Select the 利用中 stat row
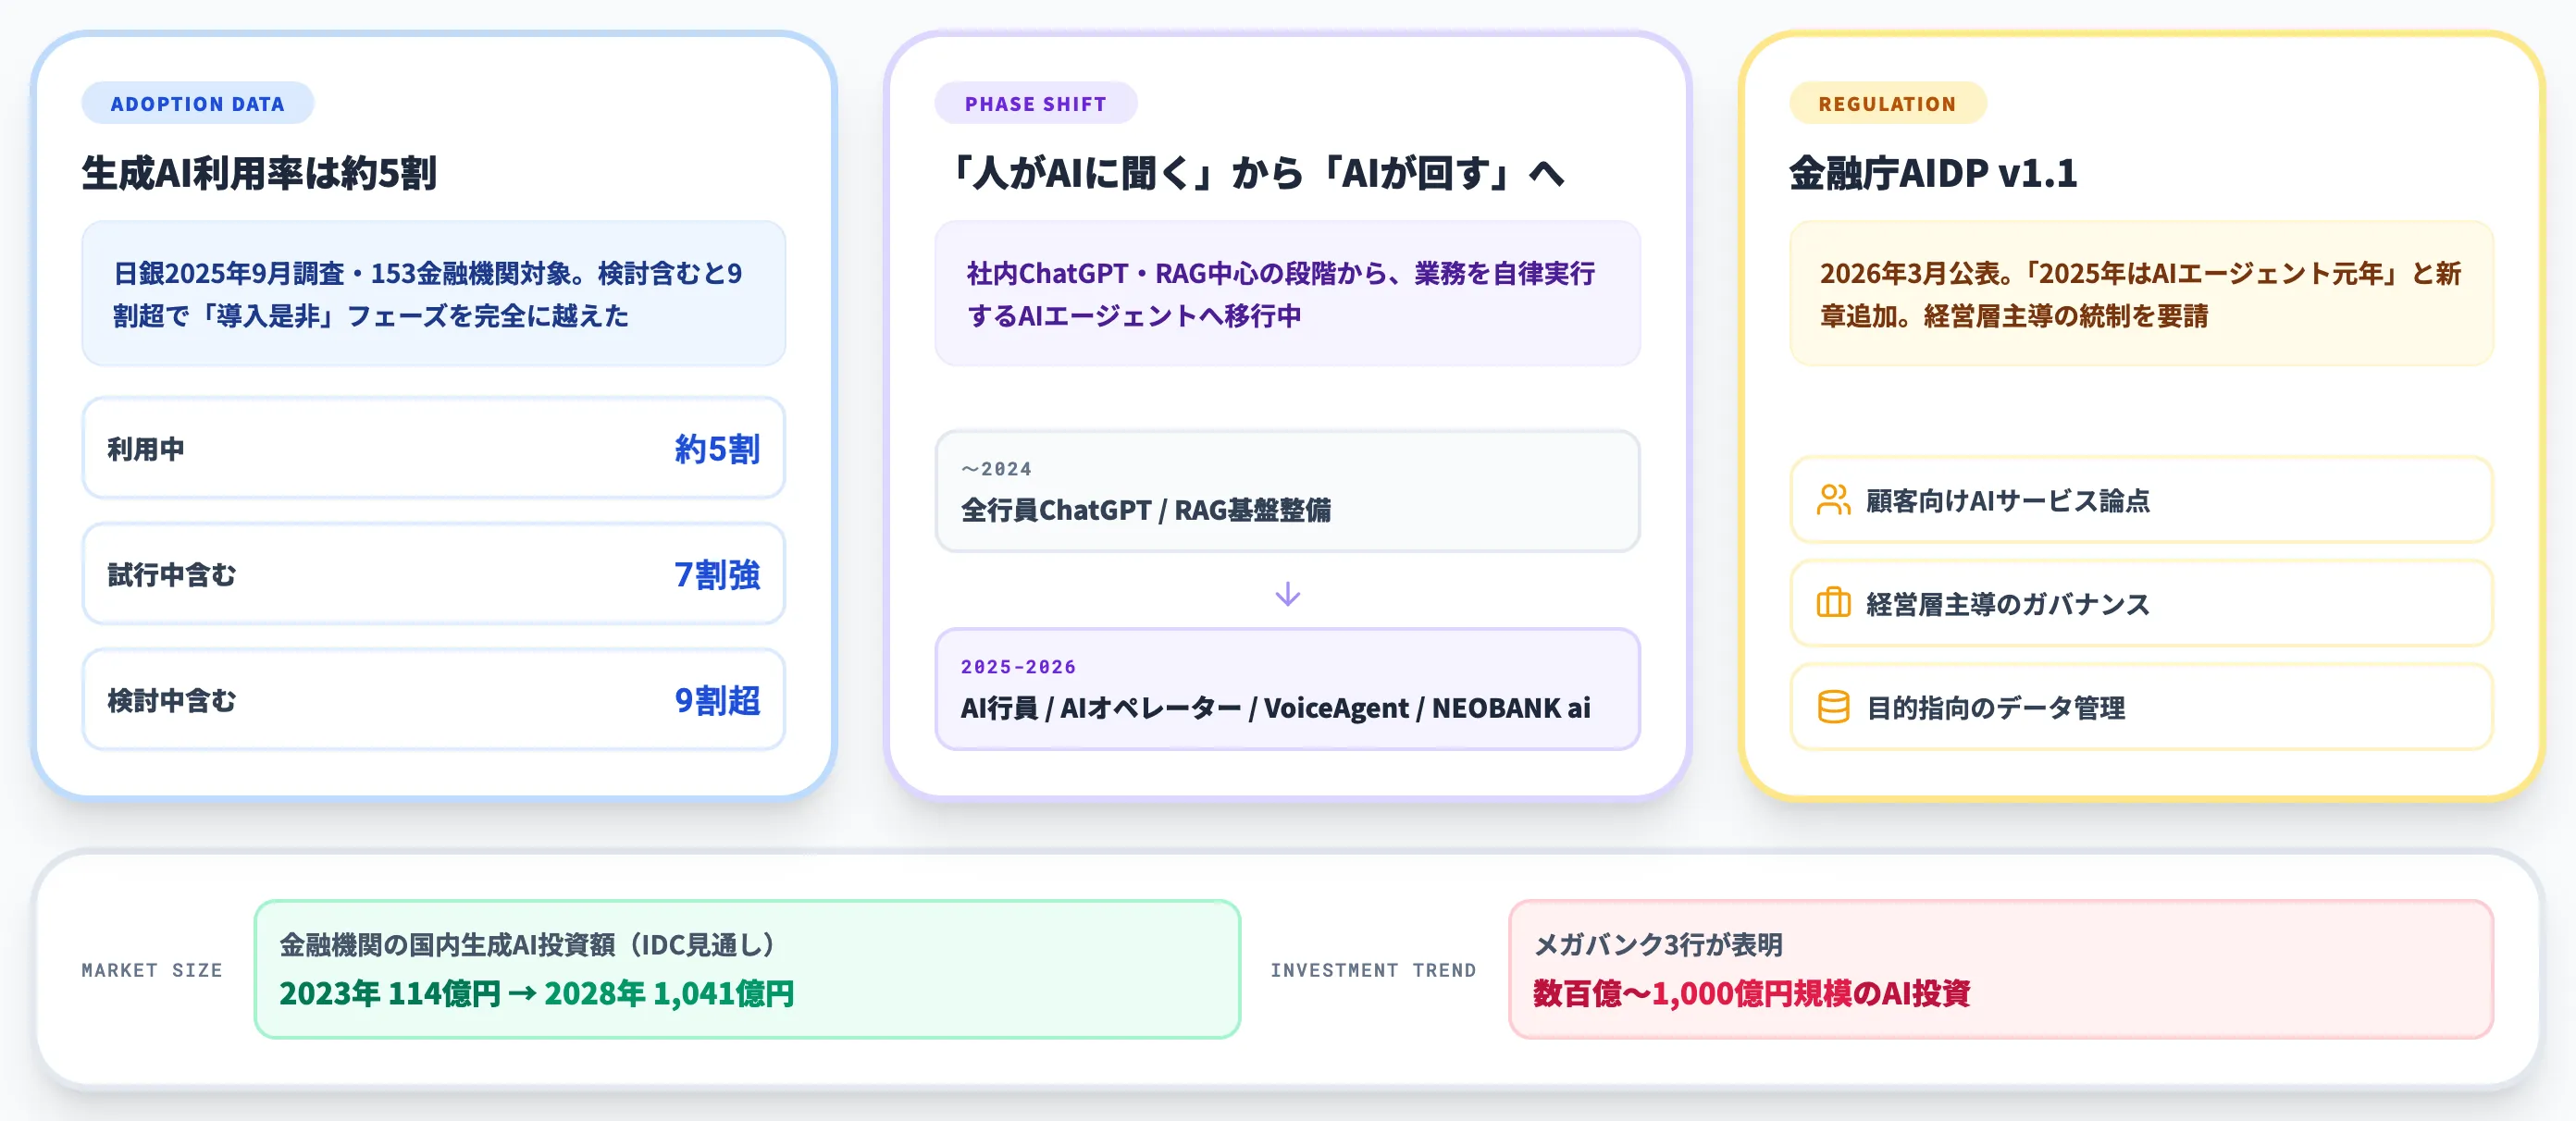Image resolution: width=2576 pixels, height=1121 pixels. click(433, 448)
